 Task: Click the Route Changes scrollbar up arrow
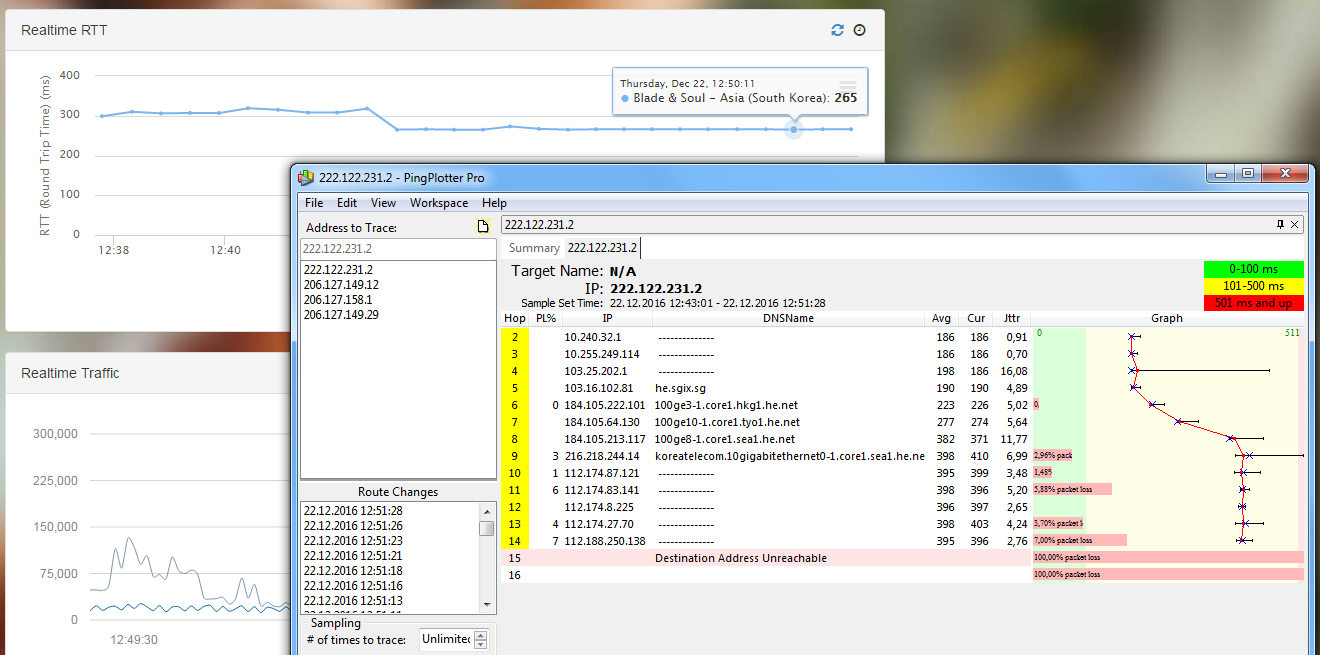487,510
